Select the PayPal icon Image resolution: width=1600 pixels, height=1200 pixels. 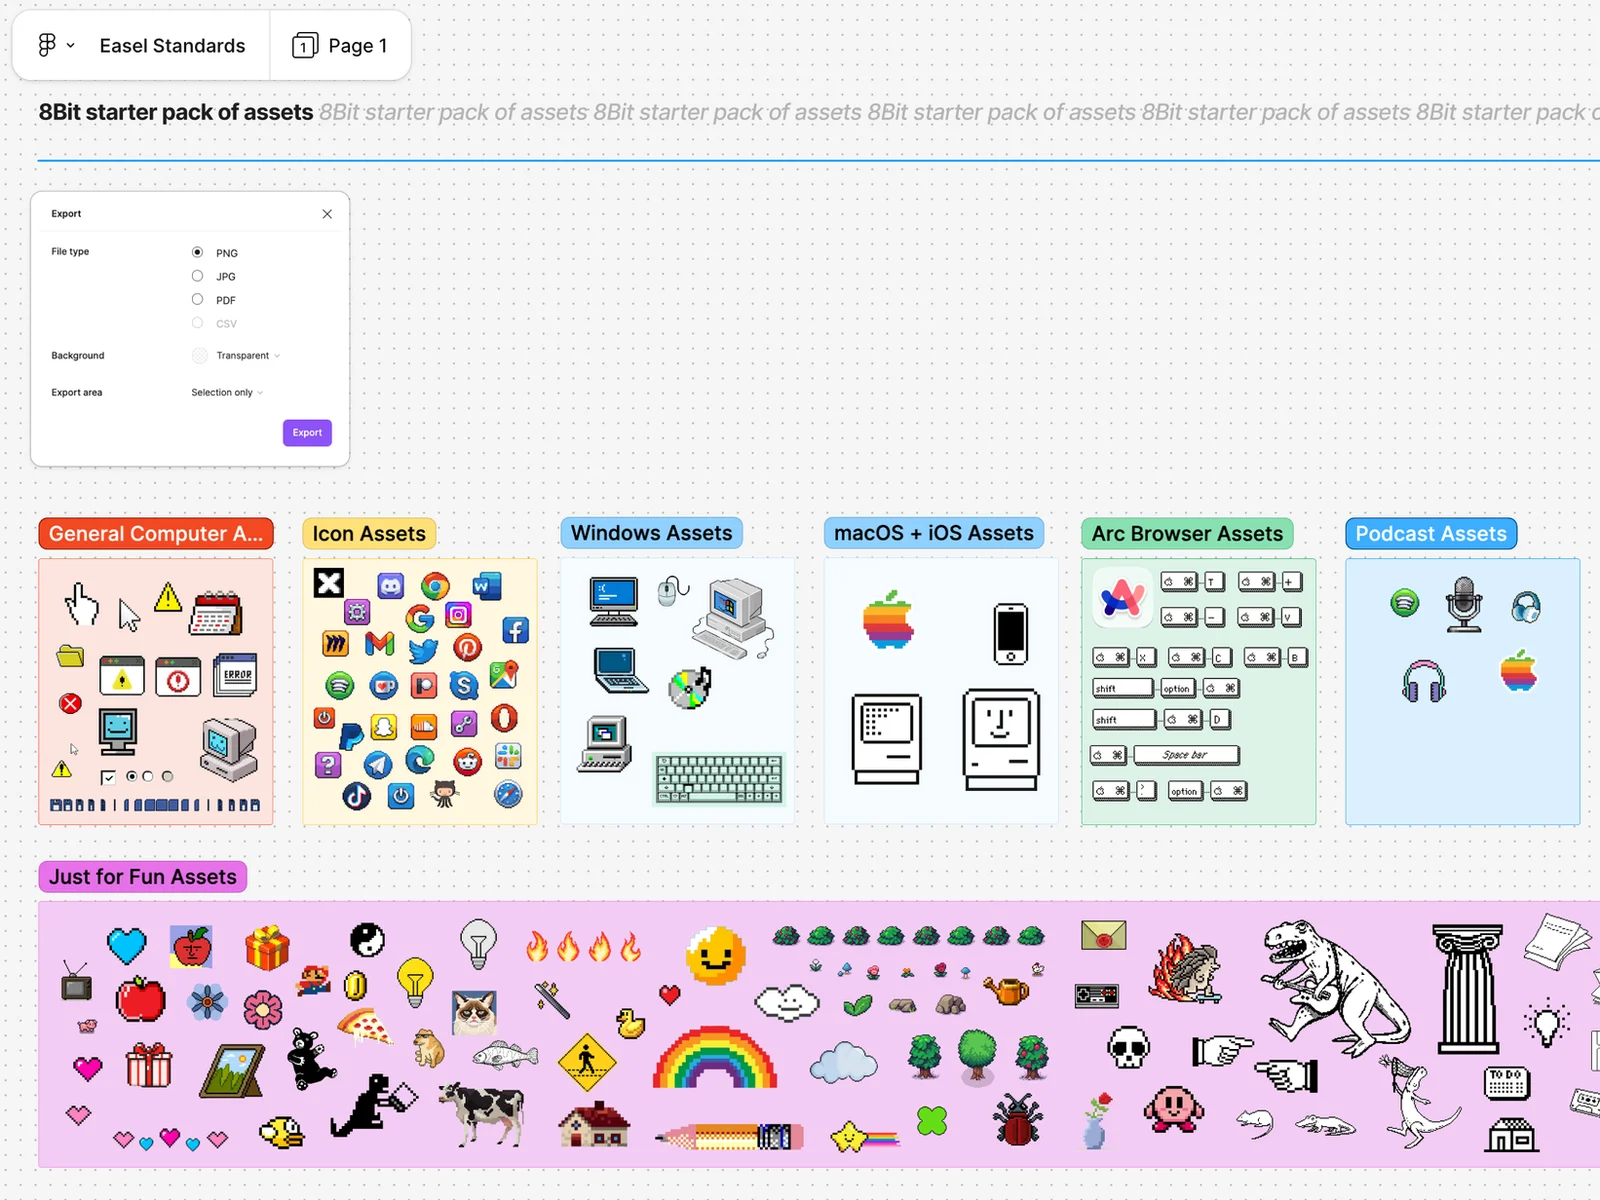[351, 736]
